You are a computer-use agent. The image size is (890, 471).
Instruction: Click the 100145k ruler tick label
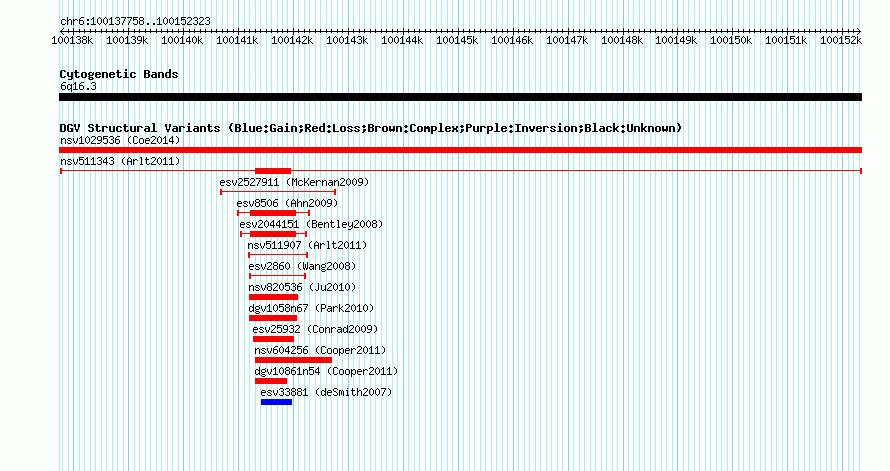tap(457, 40)
